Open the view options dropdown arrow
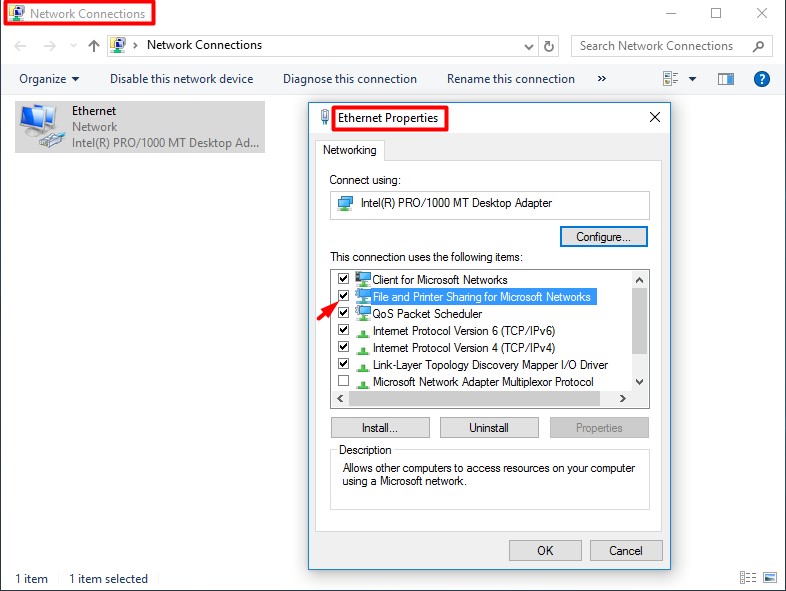Viewport: 786px width, 591px height. point(692,79)
